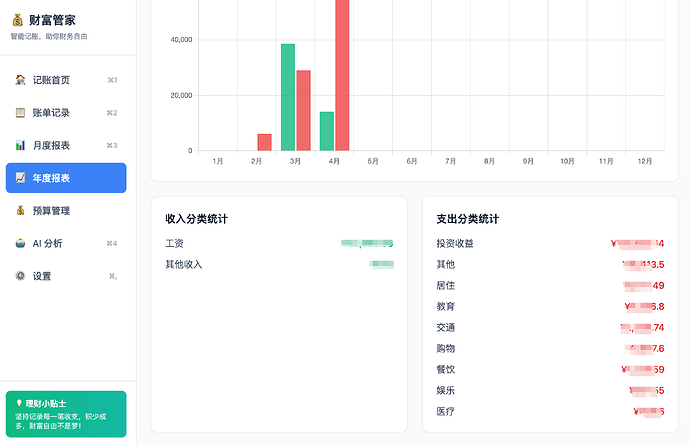Click the 理财小贴士 tip card
The height and width of the screenshot is (445, 689).
(x=66, y=414)
